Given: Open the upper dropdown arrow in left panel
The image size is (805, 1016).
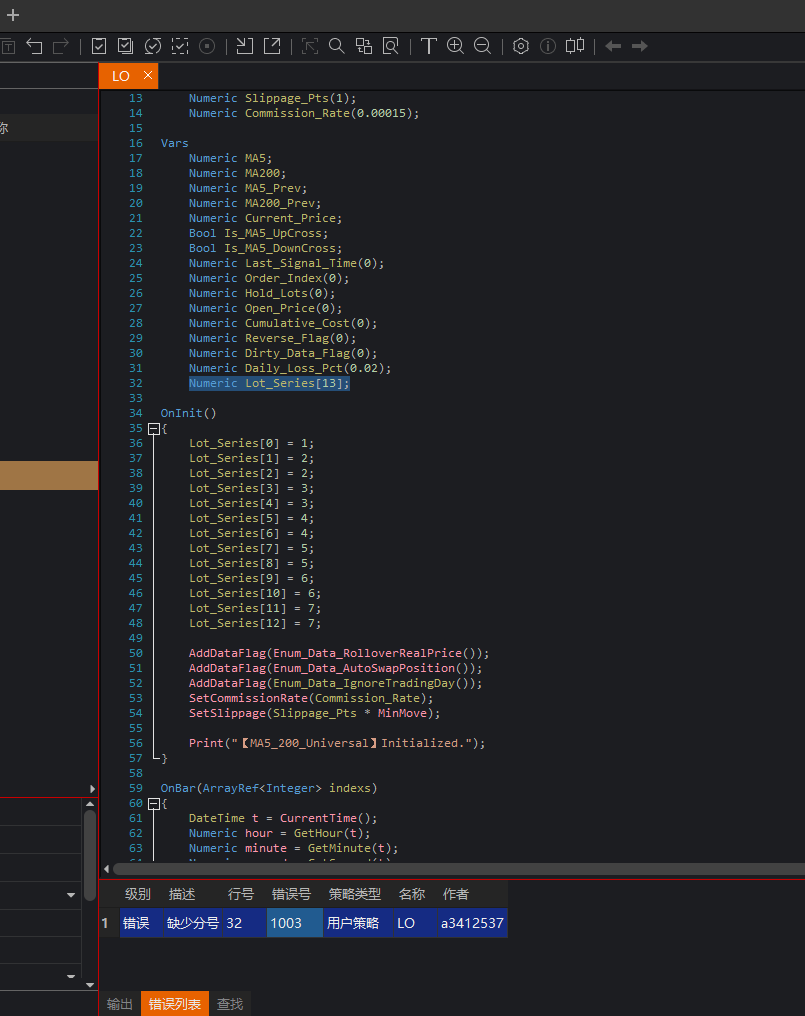Looking at the screenshot, I should pos(71,895).
